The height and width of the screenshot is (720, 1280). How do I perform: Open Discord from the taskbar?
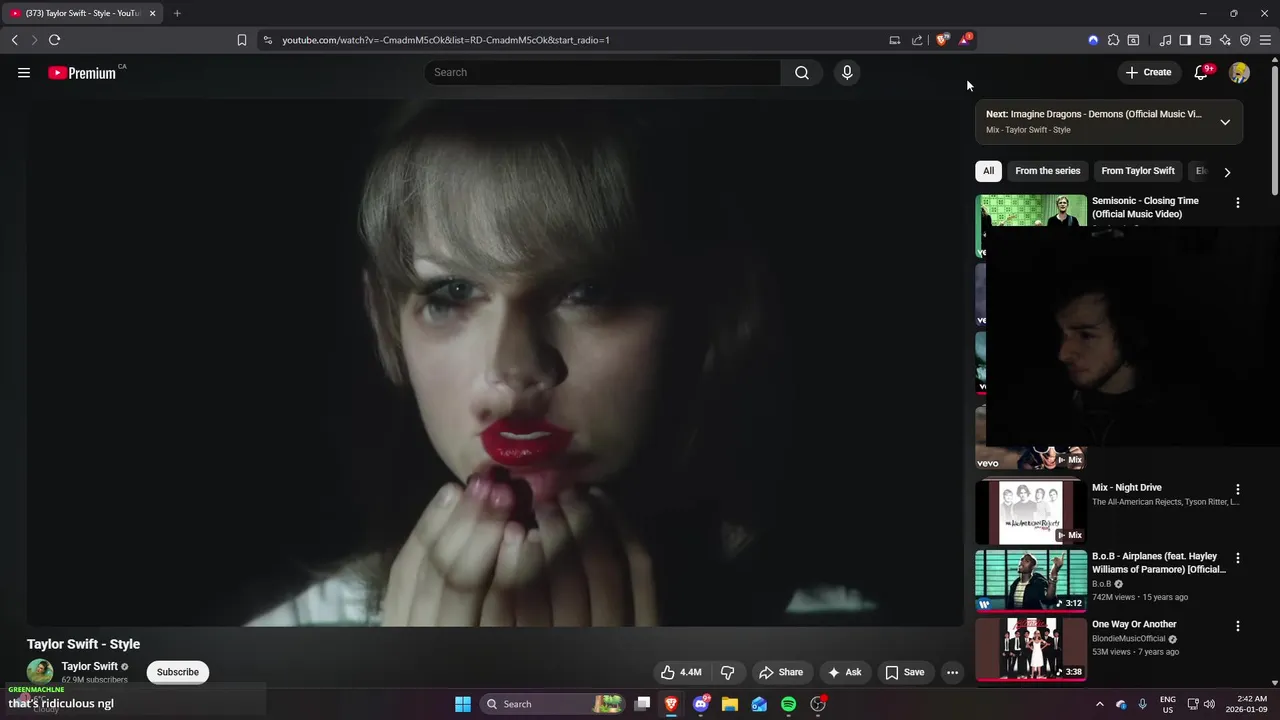(x=701, y=704)
